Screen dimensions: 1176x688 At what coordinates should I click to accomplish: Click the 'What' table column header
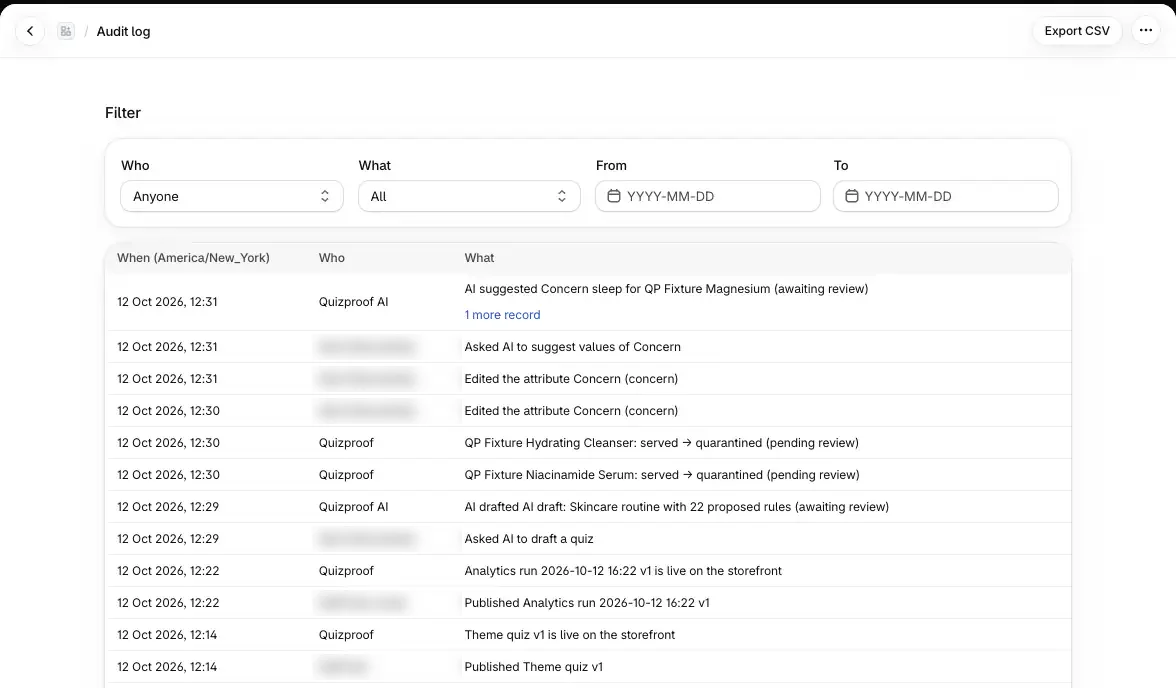click(478, 257)
